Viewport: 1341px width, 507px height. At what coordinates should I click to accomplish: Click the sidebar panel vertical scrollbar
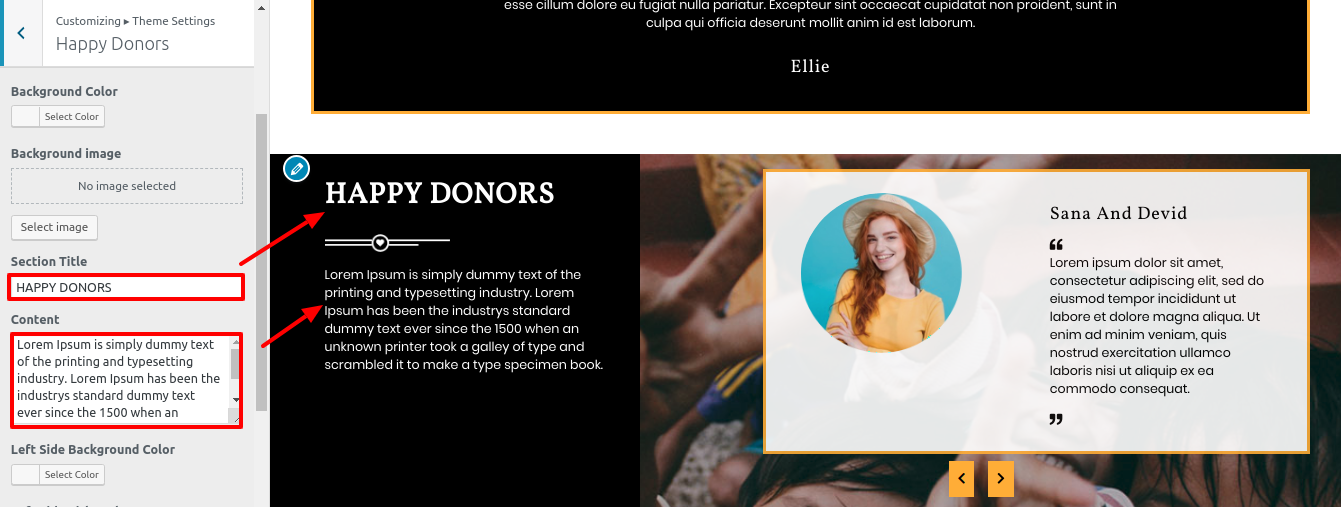tap(262, 260)
